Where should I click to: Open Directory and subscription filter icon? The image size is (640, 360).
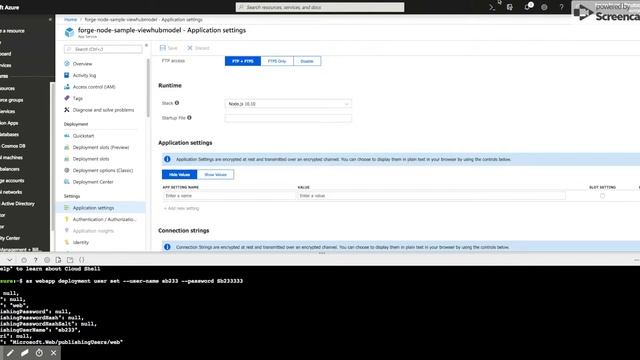click(510, 7)
